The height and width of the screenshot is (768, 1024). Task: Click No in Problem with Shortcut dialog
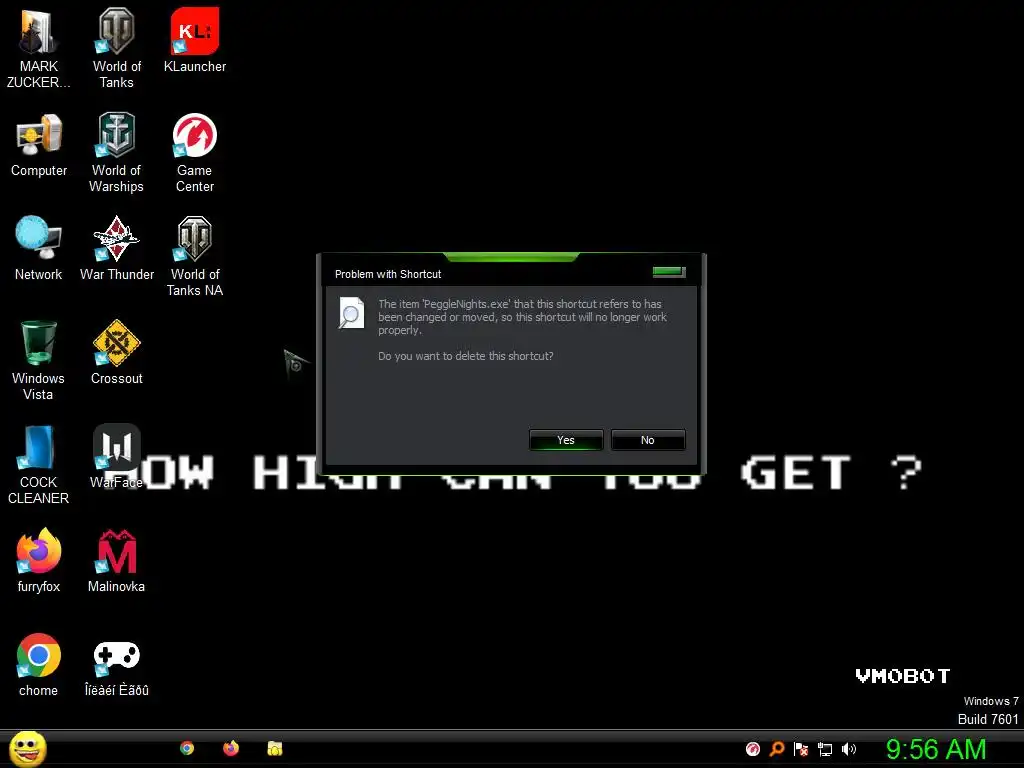tap(648, 440)
